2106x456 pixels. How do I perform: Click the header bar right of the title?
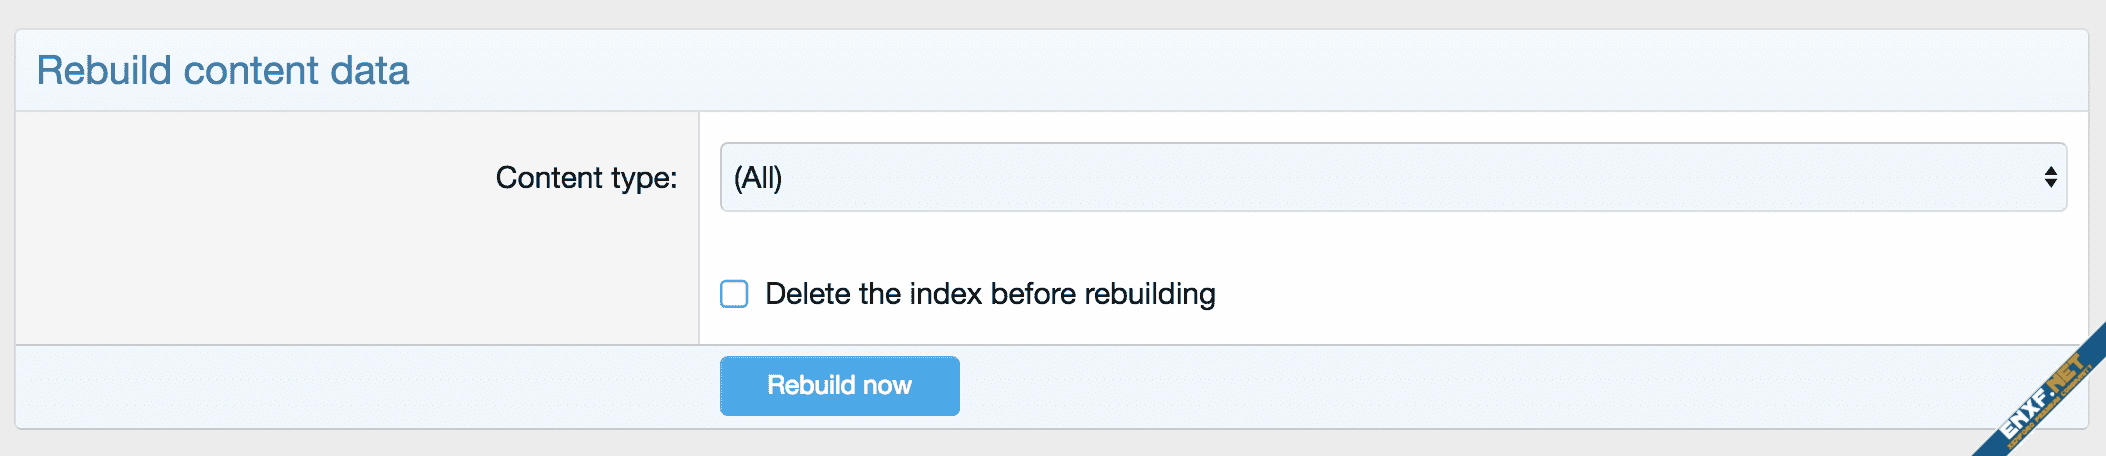pos(1200,71)
